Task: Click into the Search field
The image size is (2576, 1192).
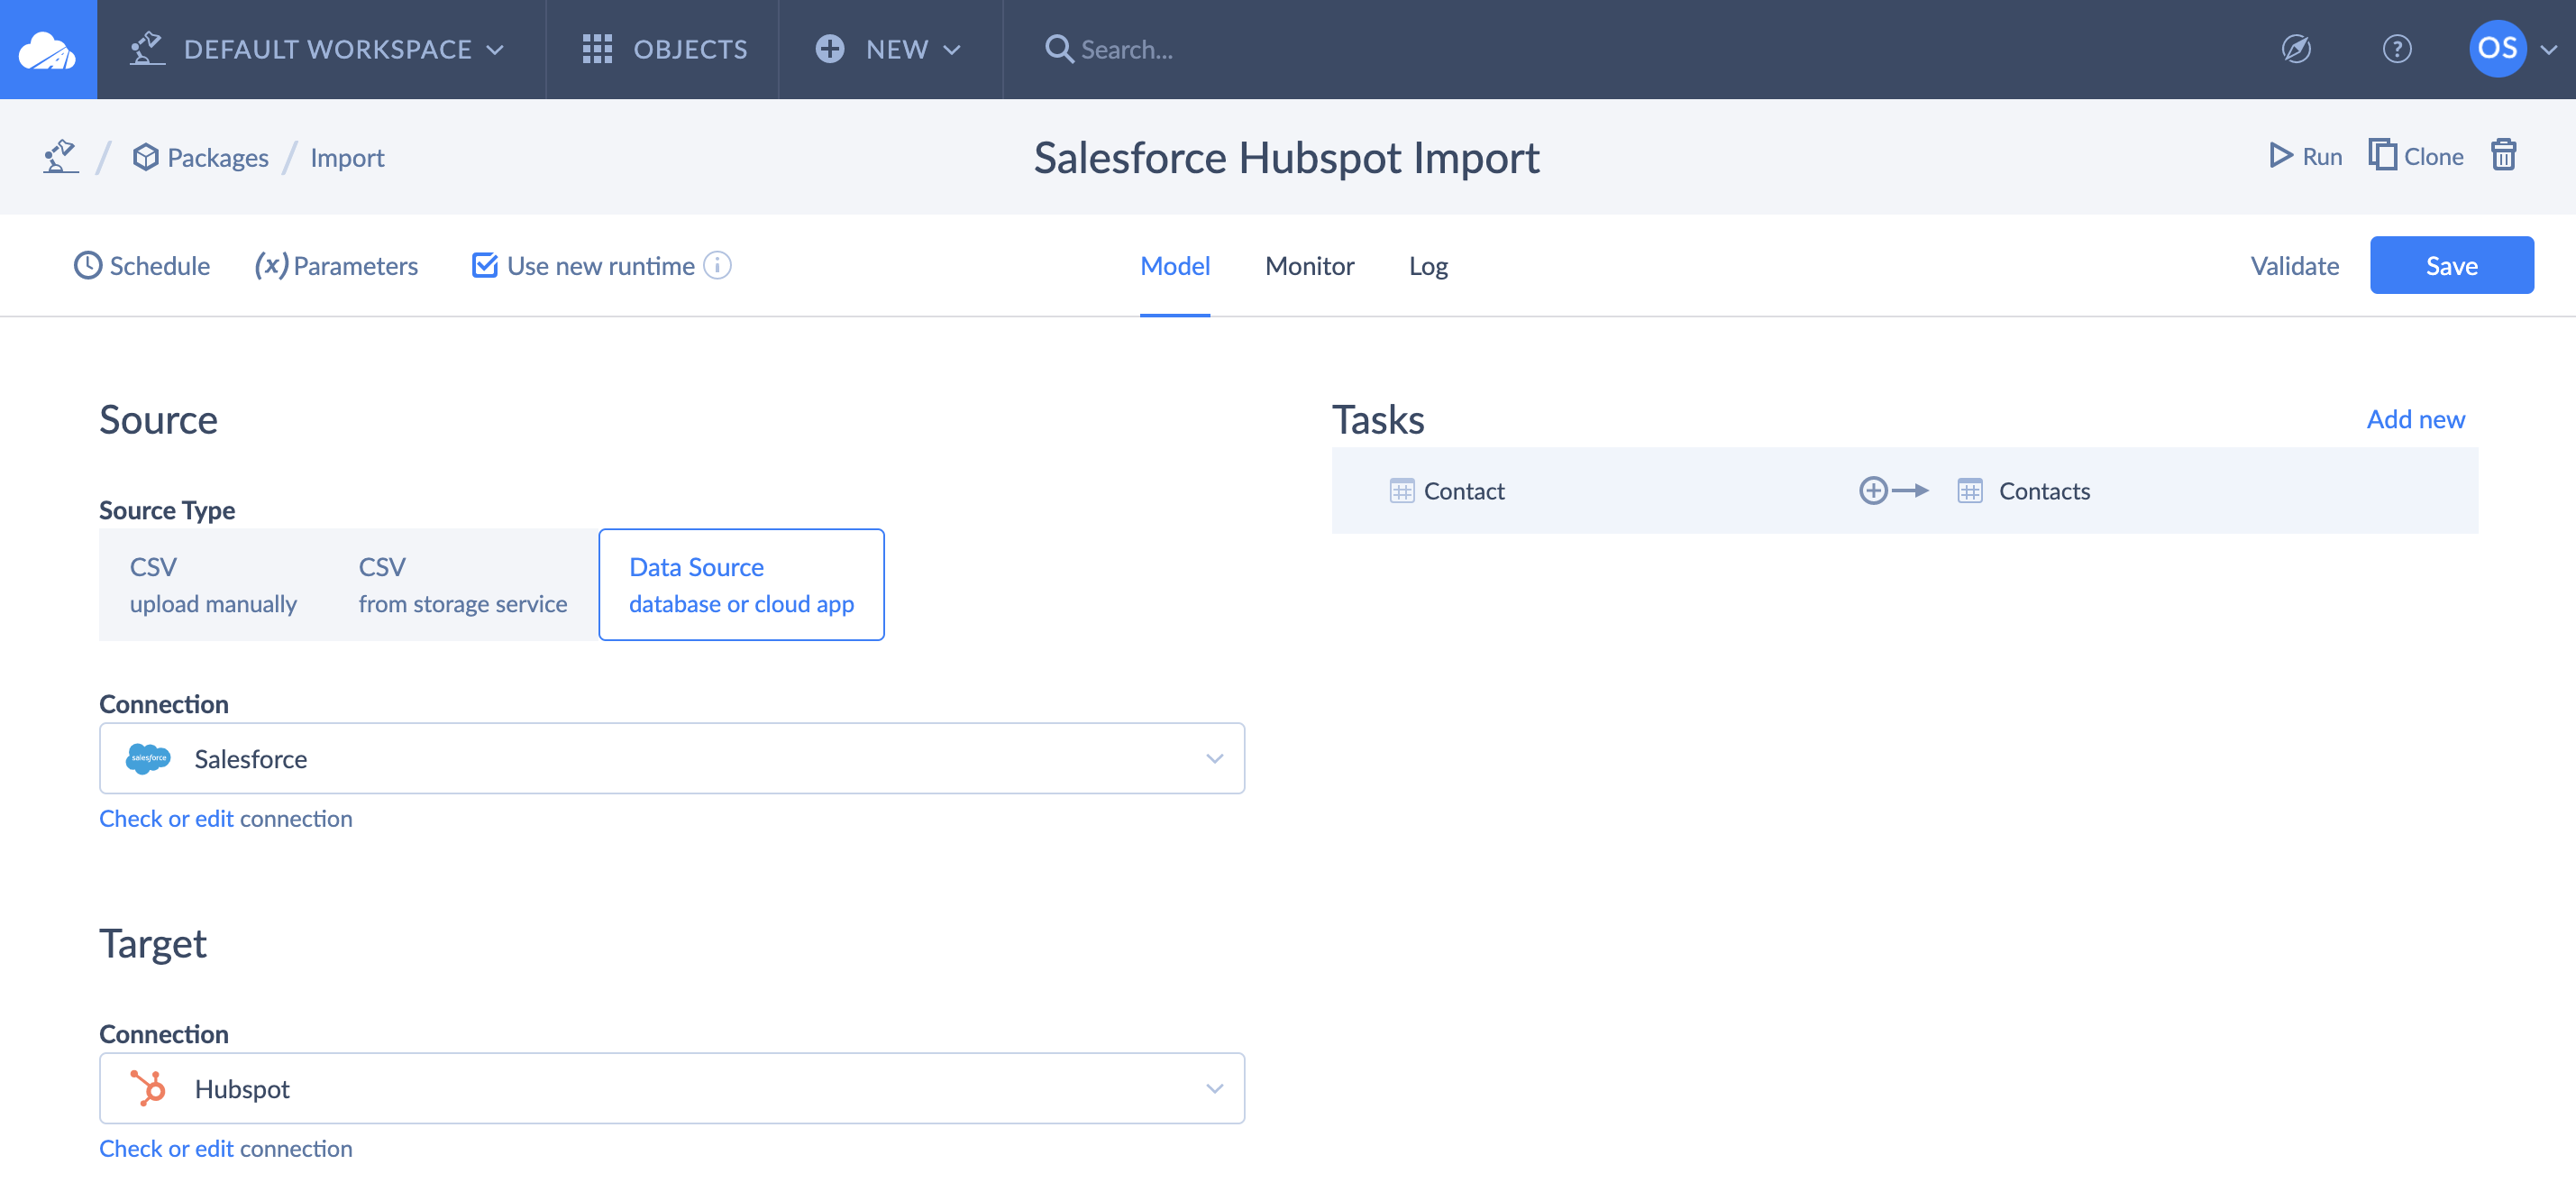Action: [x=1126, y=49]
